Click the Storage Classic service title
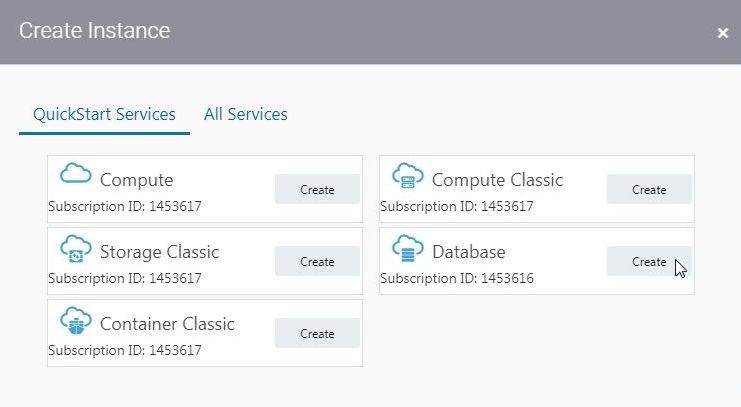Viewport: 741px width, 407px height. [159, 252]
